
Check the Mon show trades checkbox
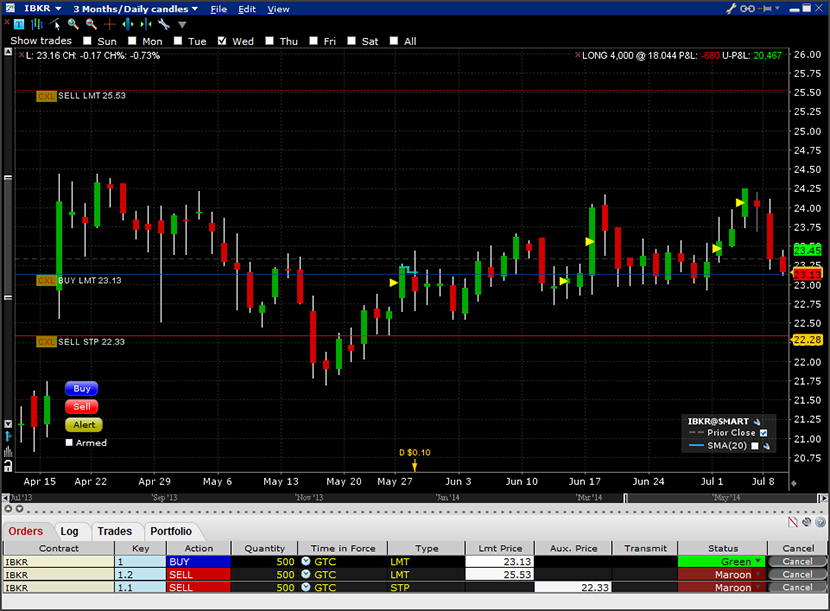click(132, 41)
